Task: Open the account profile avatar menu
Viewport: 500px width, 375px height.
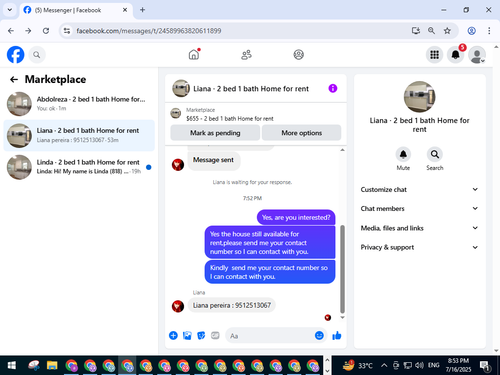Action: point(477,55)
